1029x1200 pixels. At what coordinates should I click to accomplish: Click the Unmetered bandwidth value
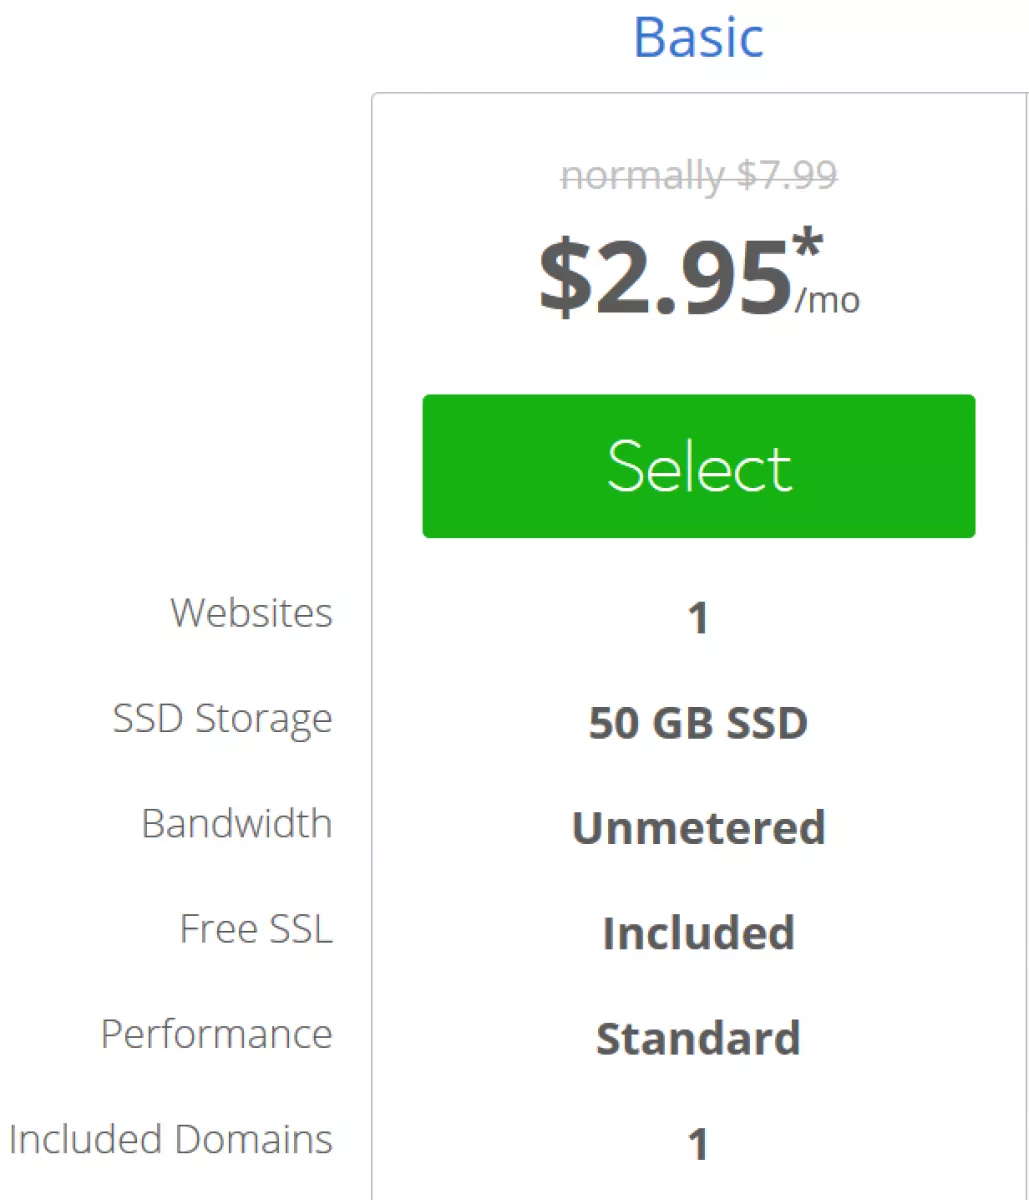pos(698,828)
